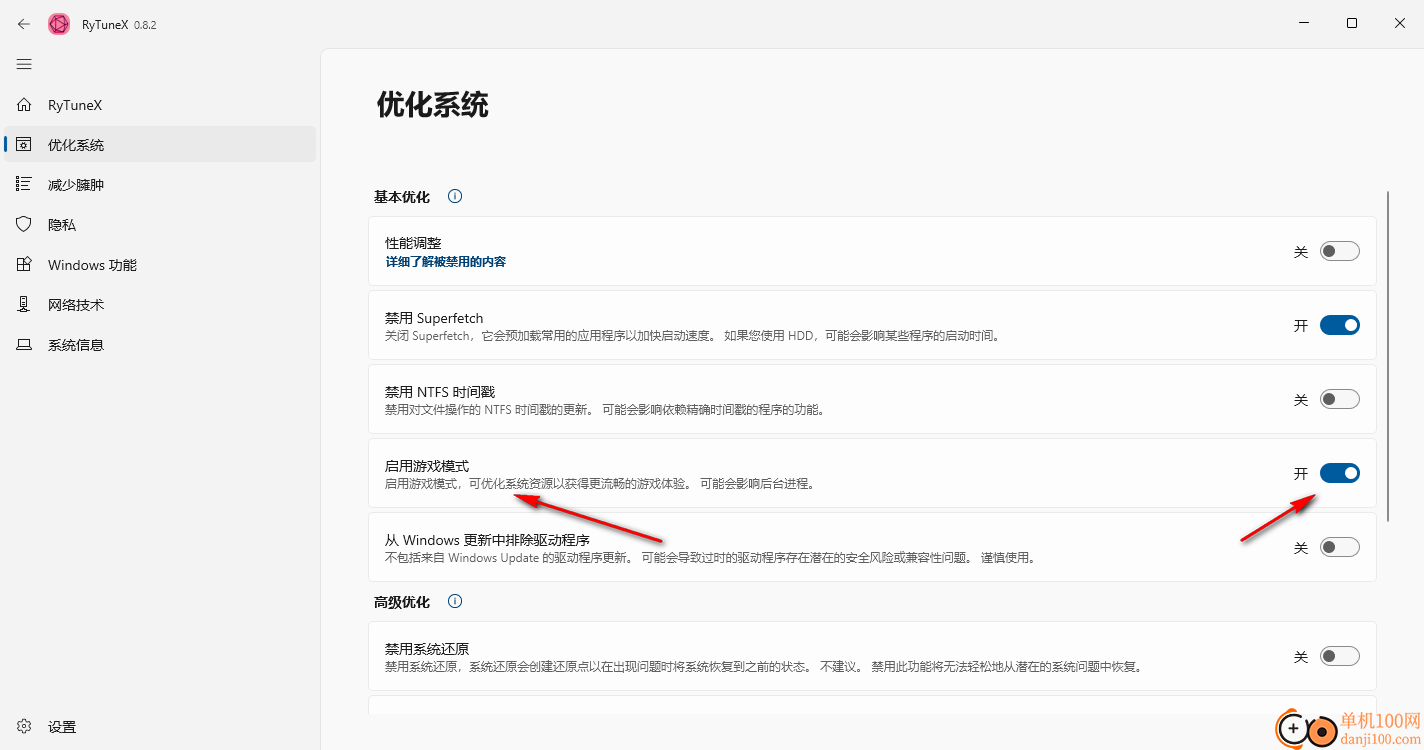Turn off the 禁用 Superfetch toggle
1424x750 pixels.
point(1340,325)
